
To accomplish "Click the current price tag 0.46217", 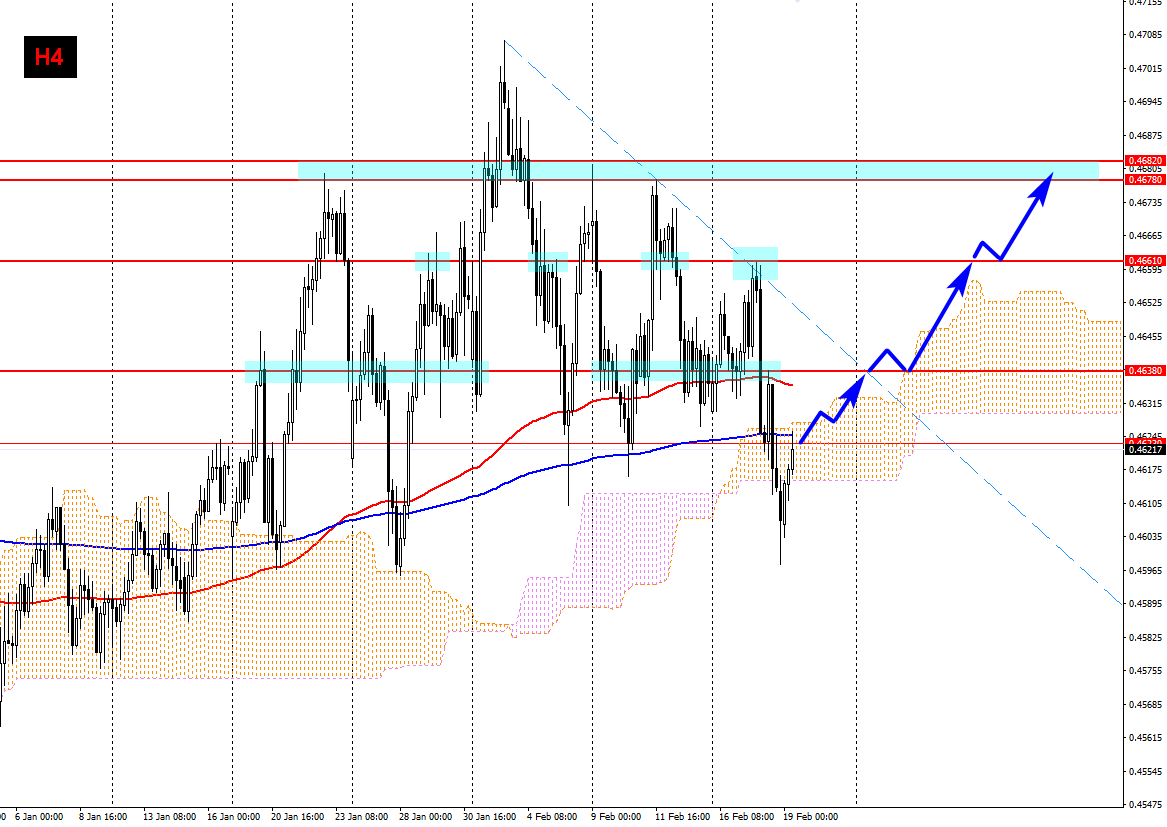I will 1145,450.
